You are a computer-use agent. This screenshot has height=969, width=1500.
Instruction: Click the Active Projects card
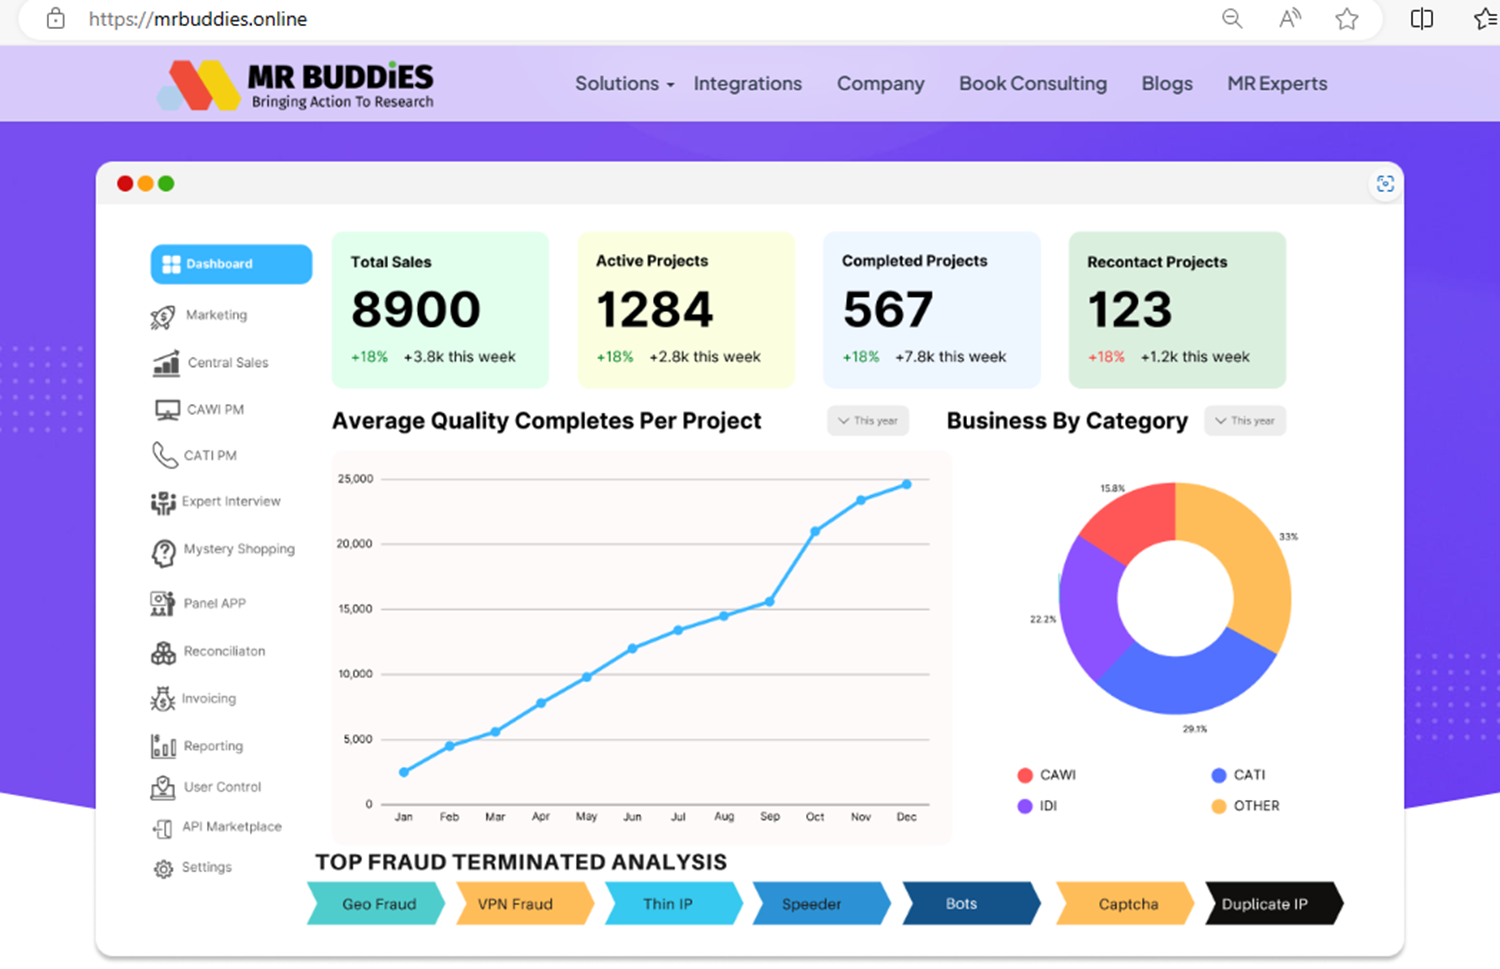tap(686, 310)
